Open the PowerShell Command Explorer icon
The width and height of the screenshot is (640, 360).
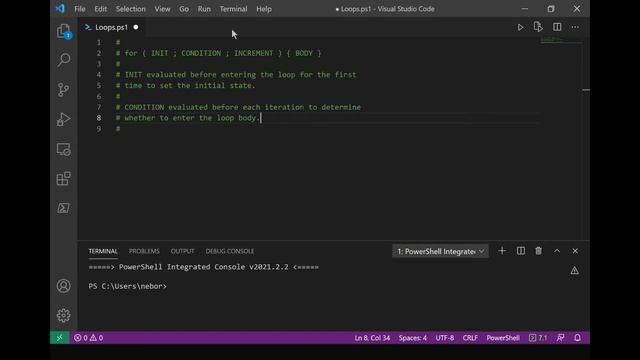[x=64, y=208]
